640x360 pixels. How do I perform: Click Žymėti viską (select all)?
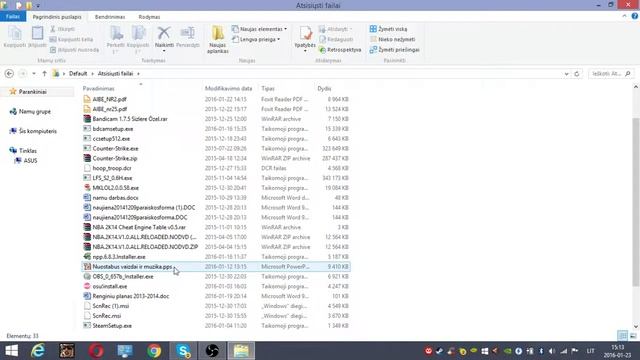[388, 29]
